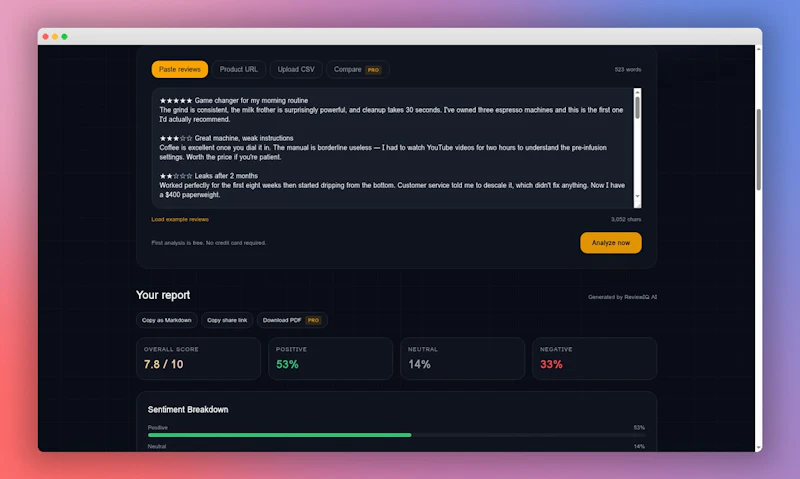The image size is (800, 479).
Task: Click the Negative 33% card
Action: pyautogui.click(x=594, y=358)
